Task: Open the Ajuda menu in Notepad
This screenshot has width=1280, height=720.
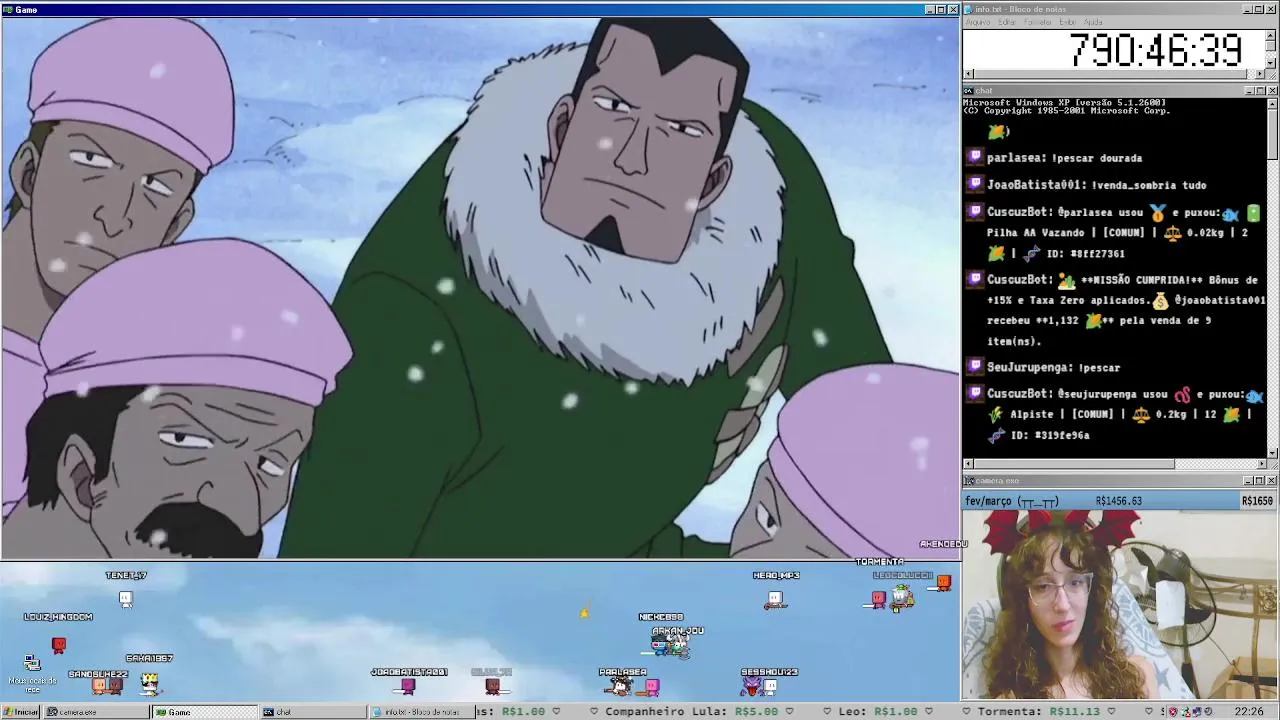Action: (1094, 22)
